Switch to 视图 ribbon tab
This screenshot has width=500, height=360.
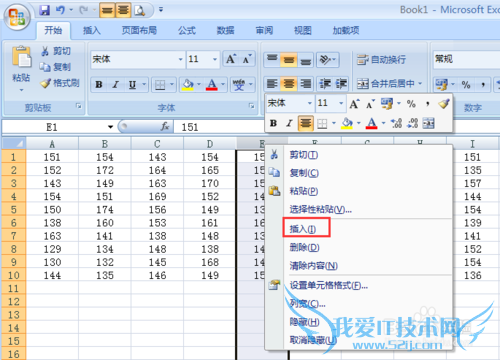(x=303, y=31)
